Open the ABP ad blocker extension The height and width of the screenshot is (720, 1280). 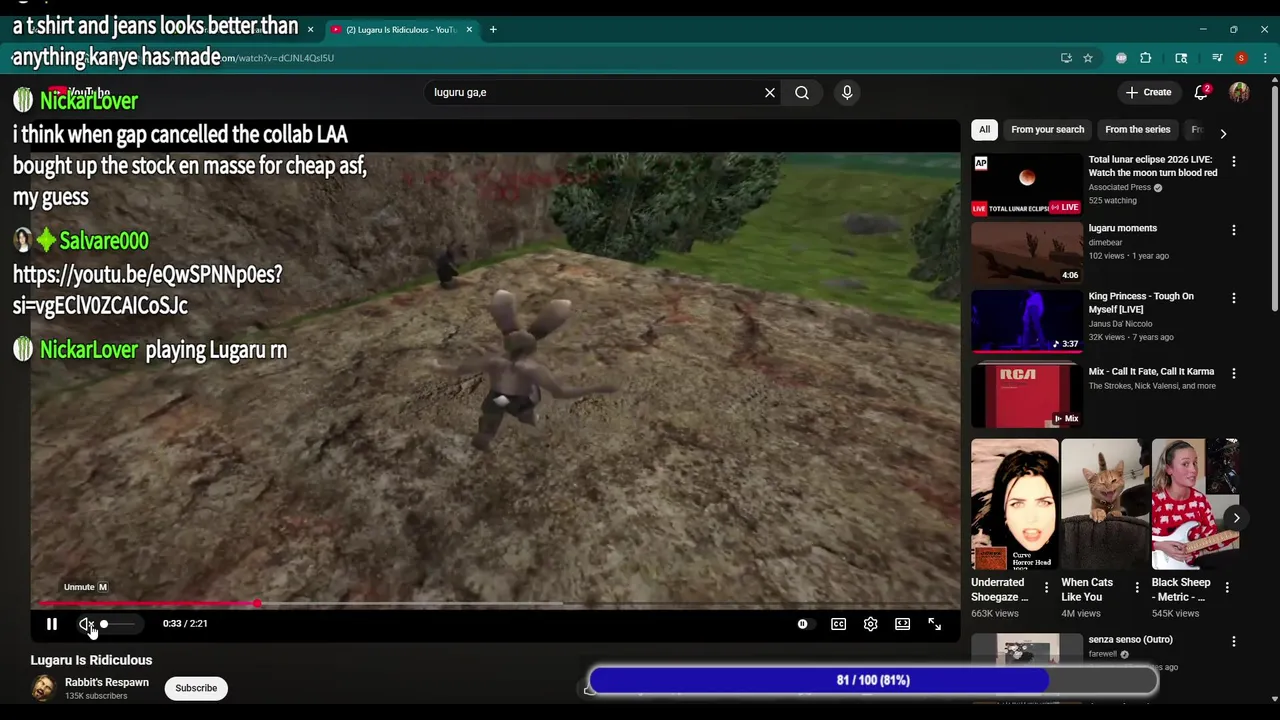pos(1121,58)
